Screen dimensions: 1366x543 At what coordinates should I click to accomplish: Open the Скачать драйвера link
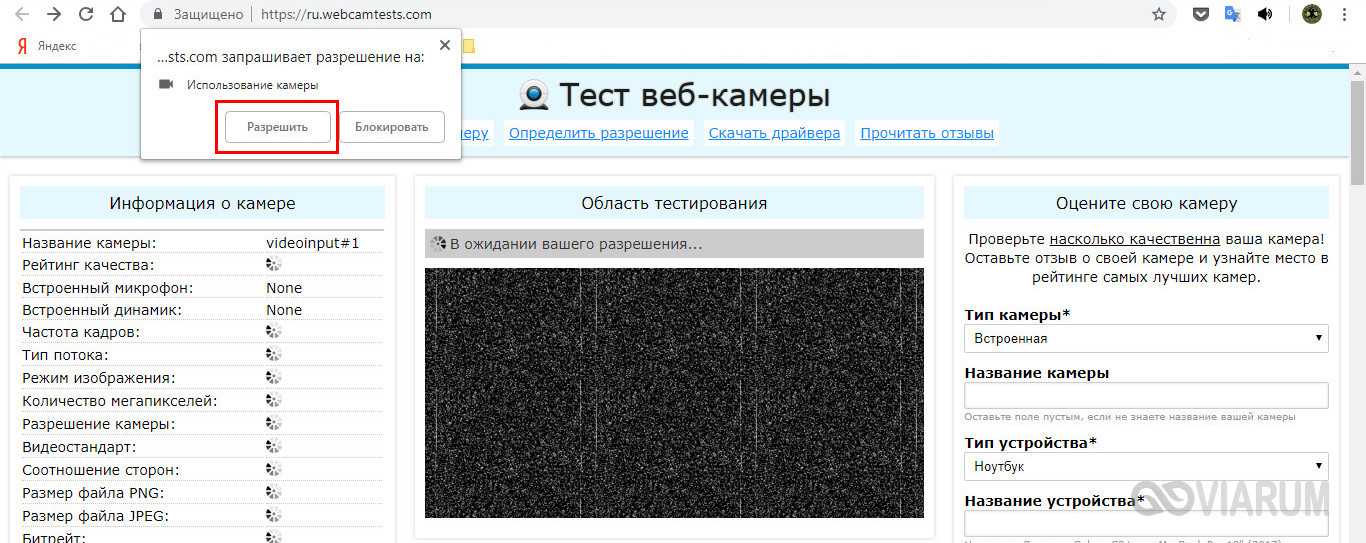pyautogui.click(x=774, y=133)
